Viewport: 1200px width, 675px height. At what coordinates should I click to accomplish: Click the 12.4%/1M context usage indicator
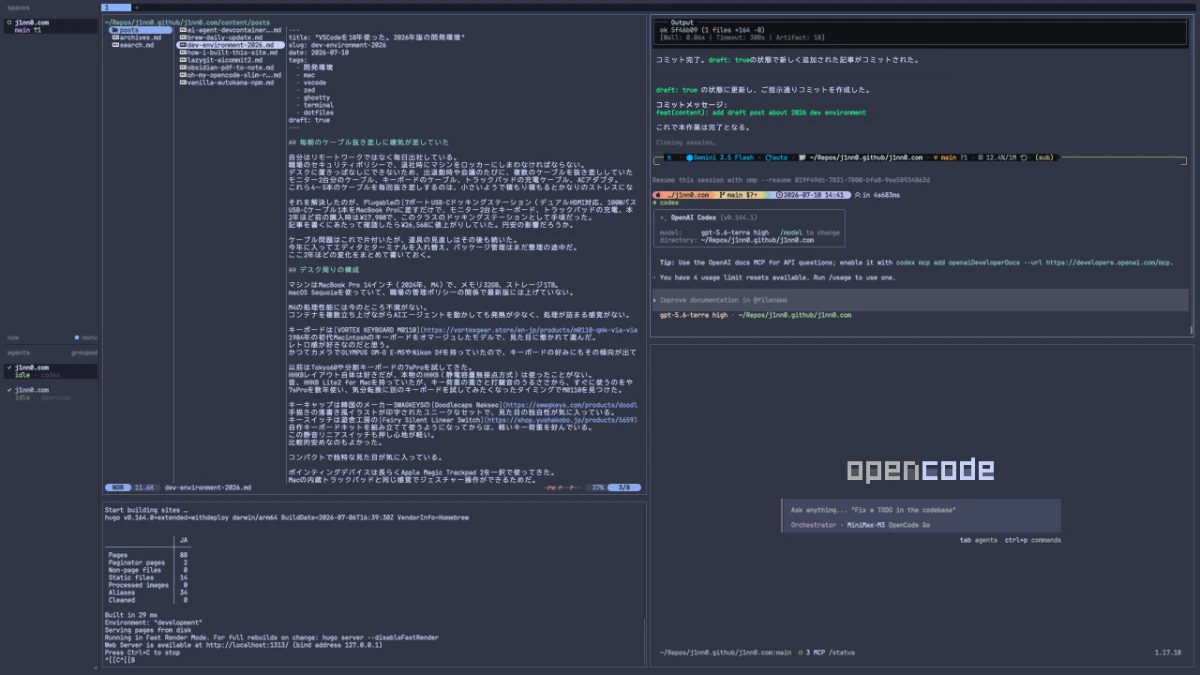(x=1001, y=158)
